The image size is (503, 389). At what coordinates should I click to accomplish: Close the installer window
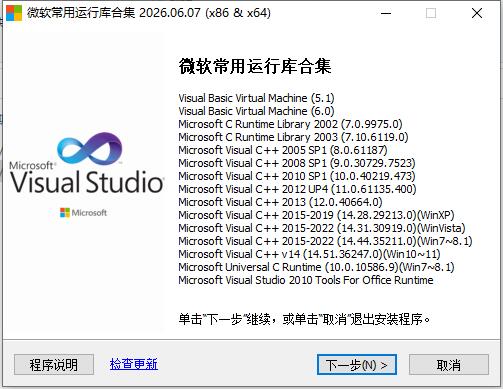point(477,13)
